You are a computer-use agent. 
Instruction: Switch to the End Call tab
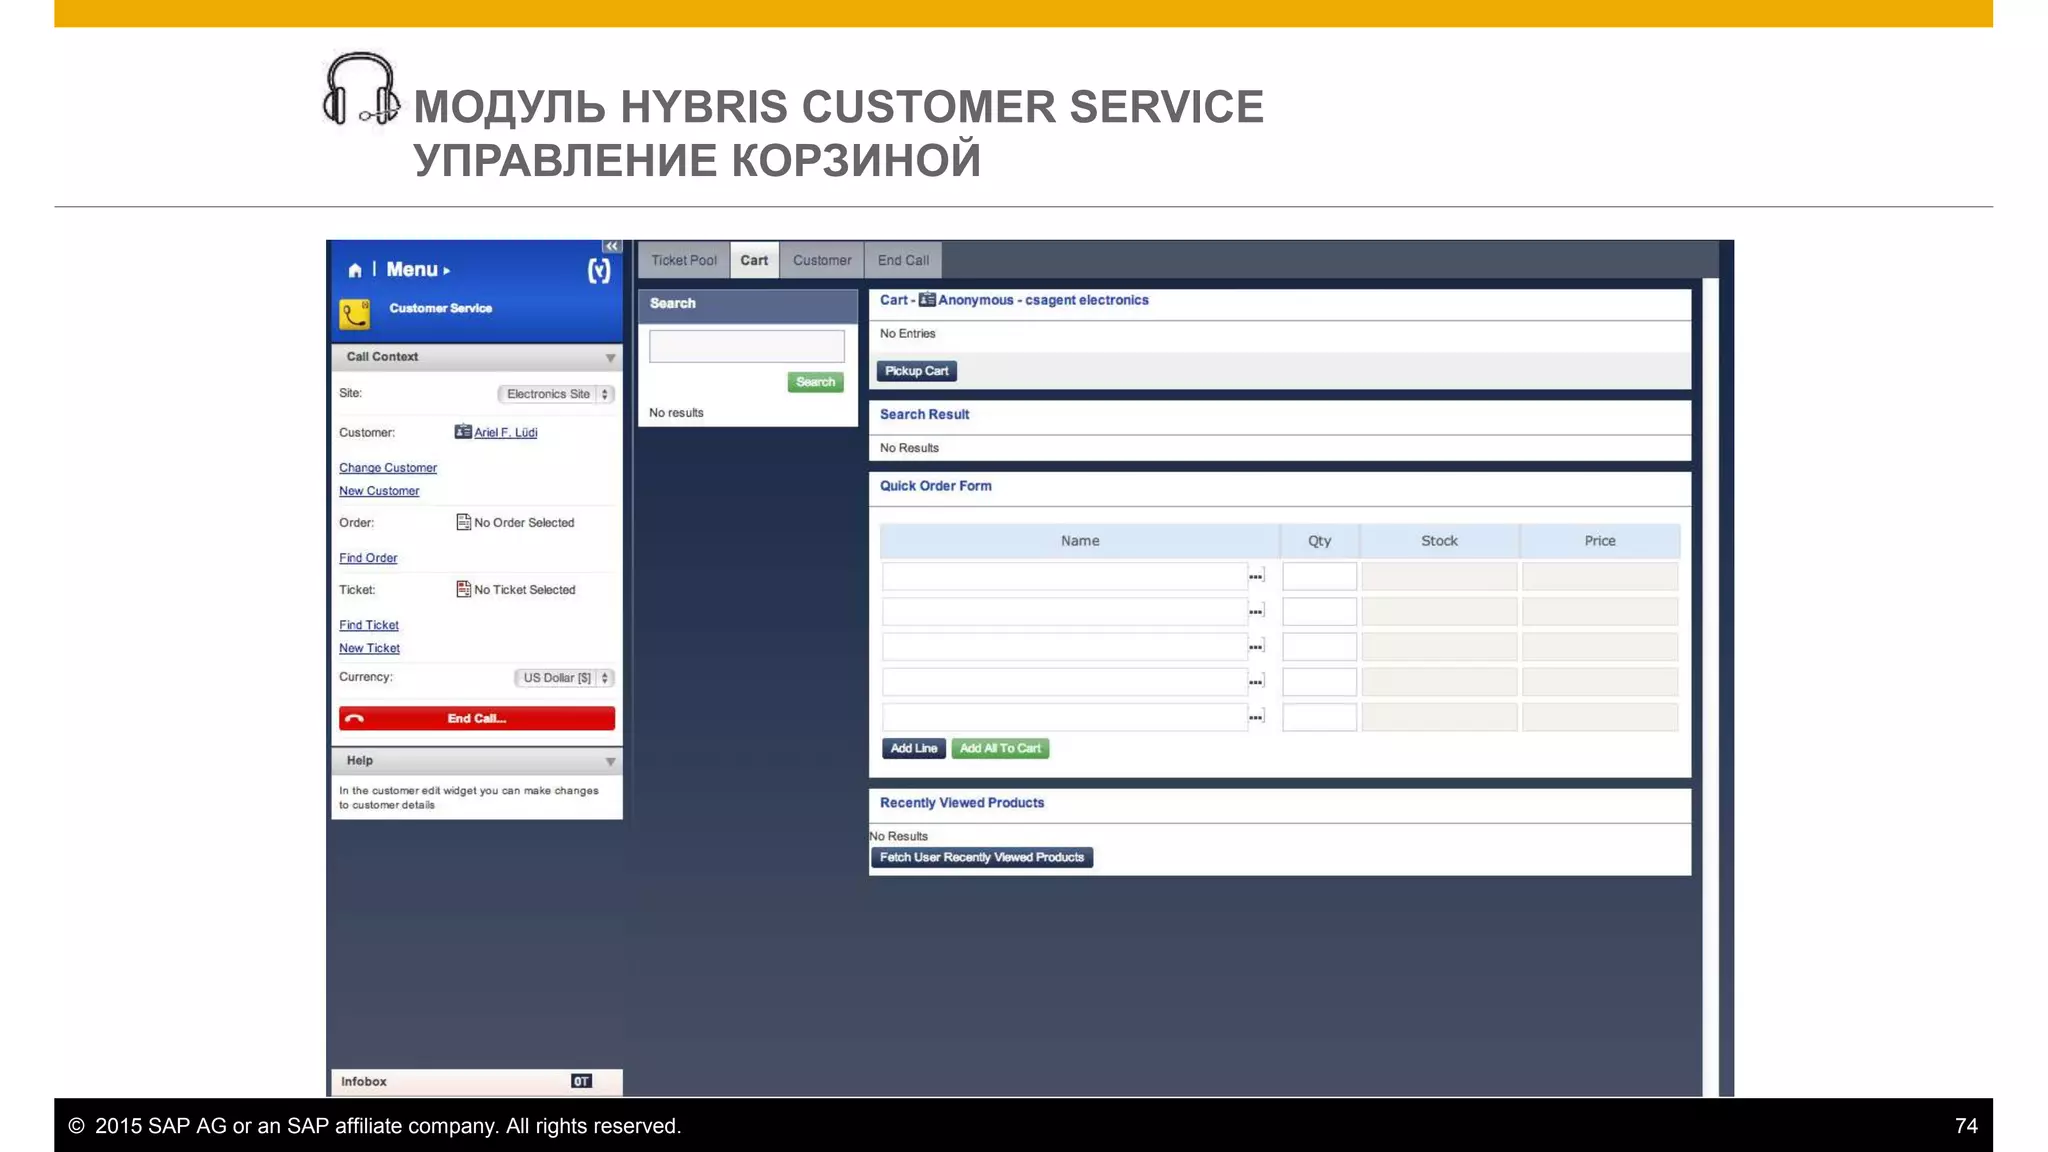pyautogui.click(x=903, y=260)
